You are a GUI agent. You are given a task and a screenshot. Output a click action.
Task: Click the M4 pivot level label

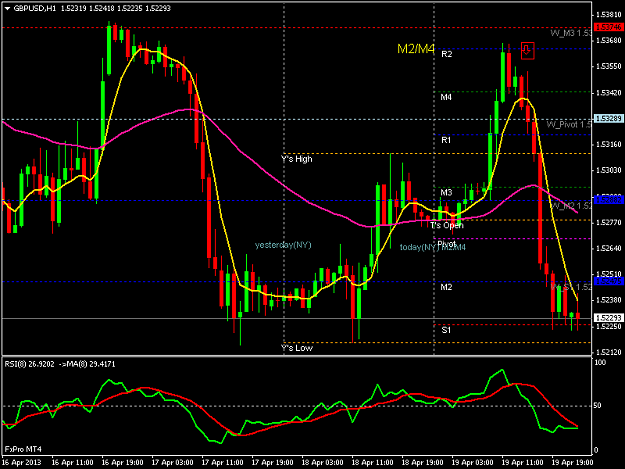click(446, 97)
